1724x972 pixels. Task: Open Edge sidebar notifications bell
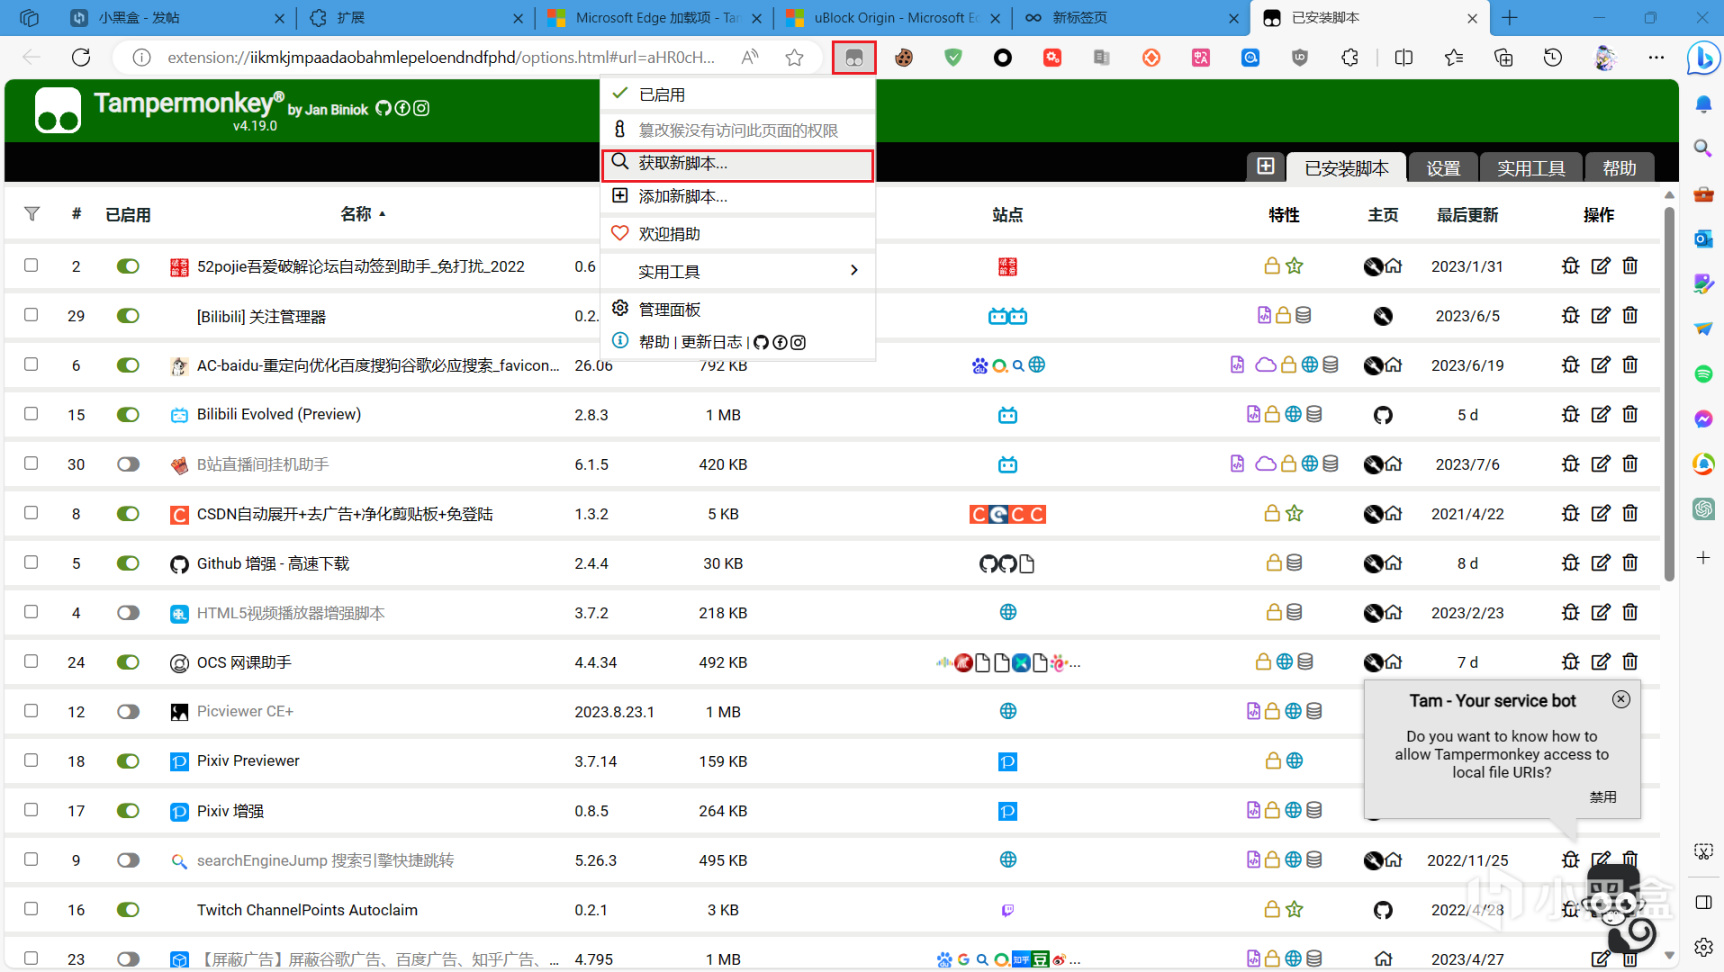[x=1703, y=104]
